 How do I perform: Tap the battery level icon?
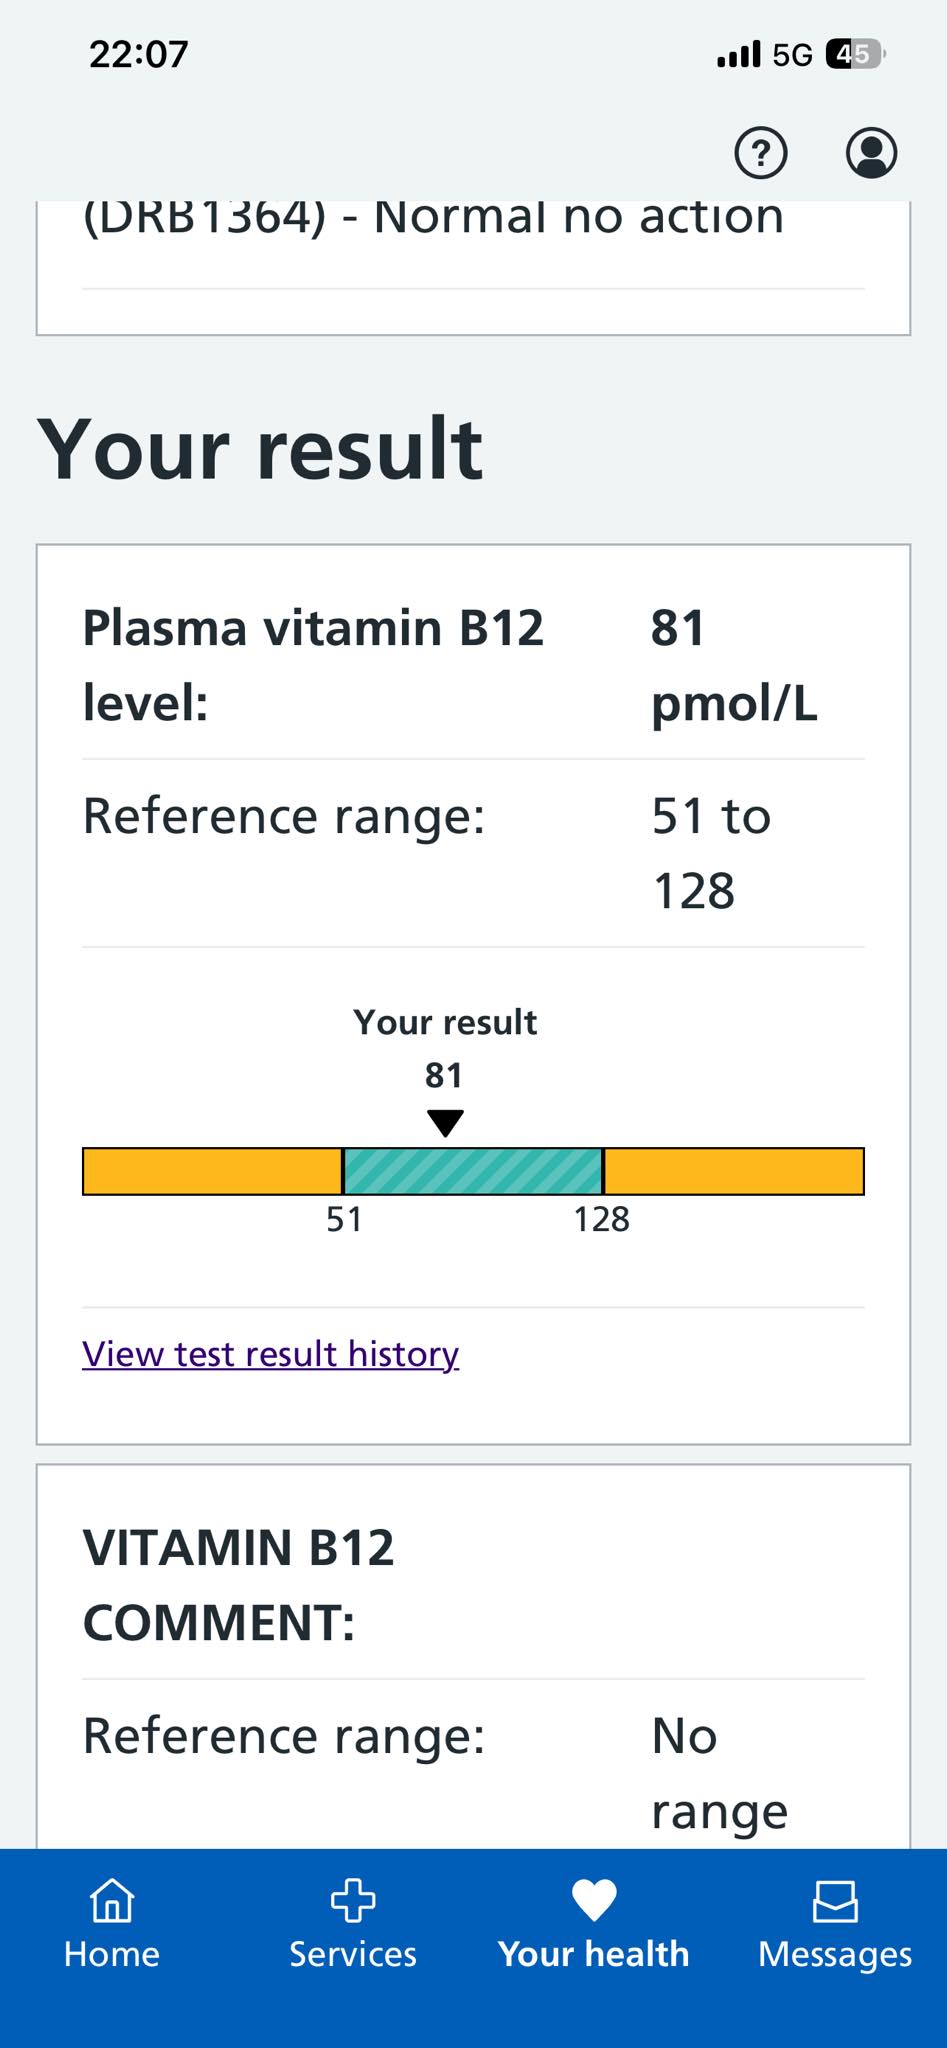(856, 54)
